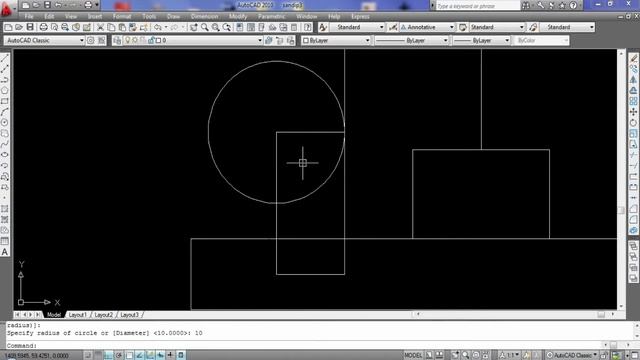The image size is (640, 360).
Task: Open the ByLayer color control
Action: pos(336,40)
